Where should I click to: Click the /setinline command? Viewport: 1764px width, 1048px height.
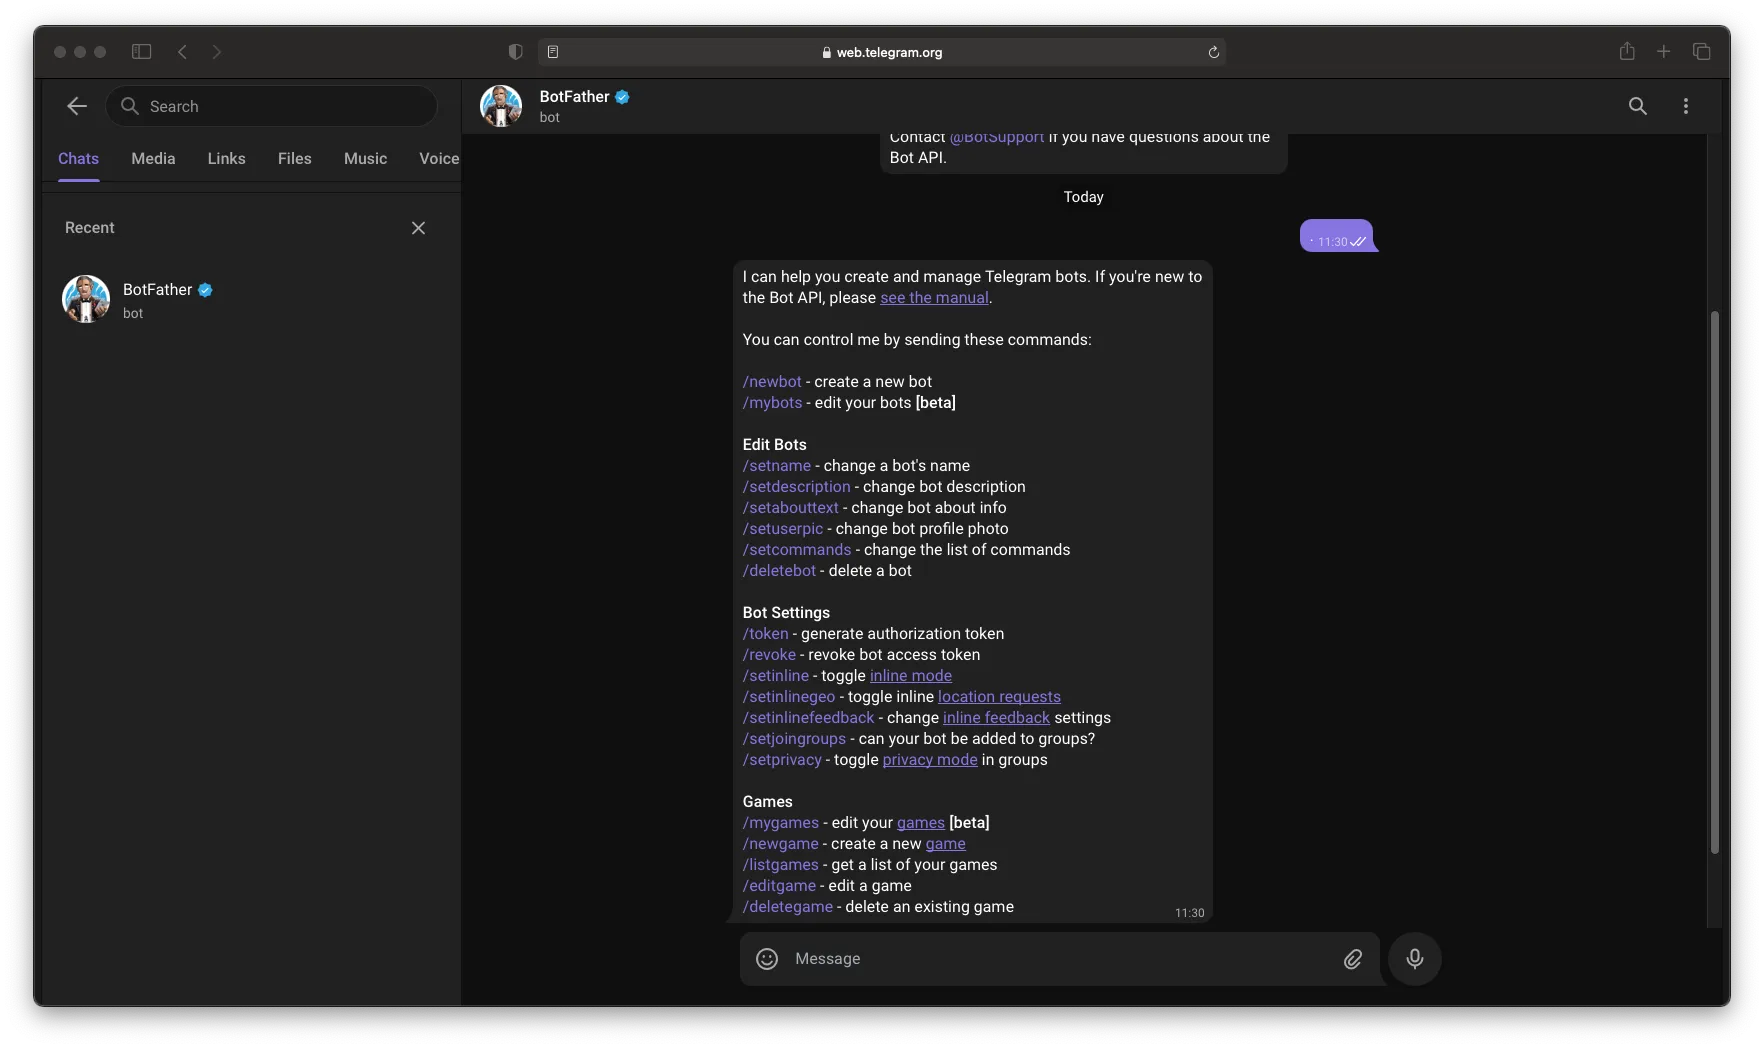pyautogui.click(x=776, y=676)
